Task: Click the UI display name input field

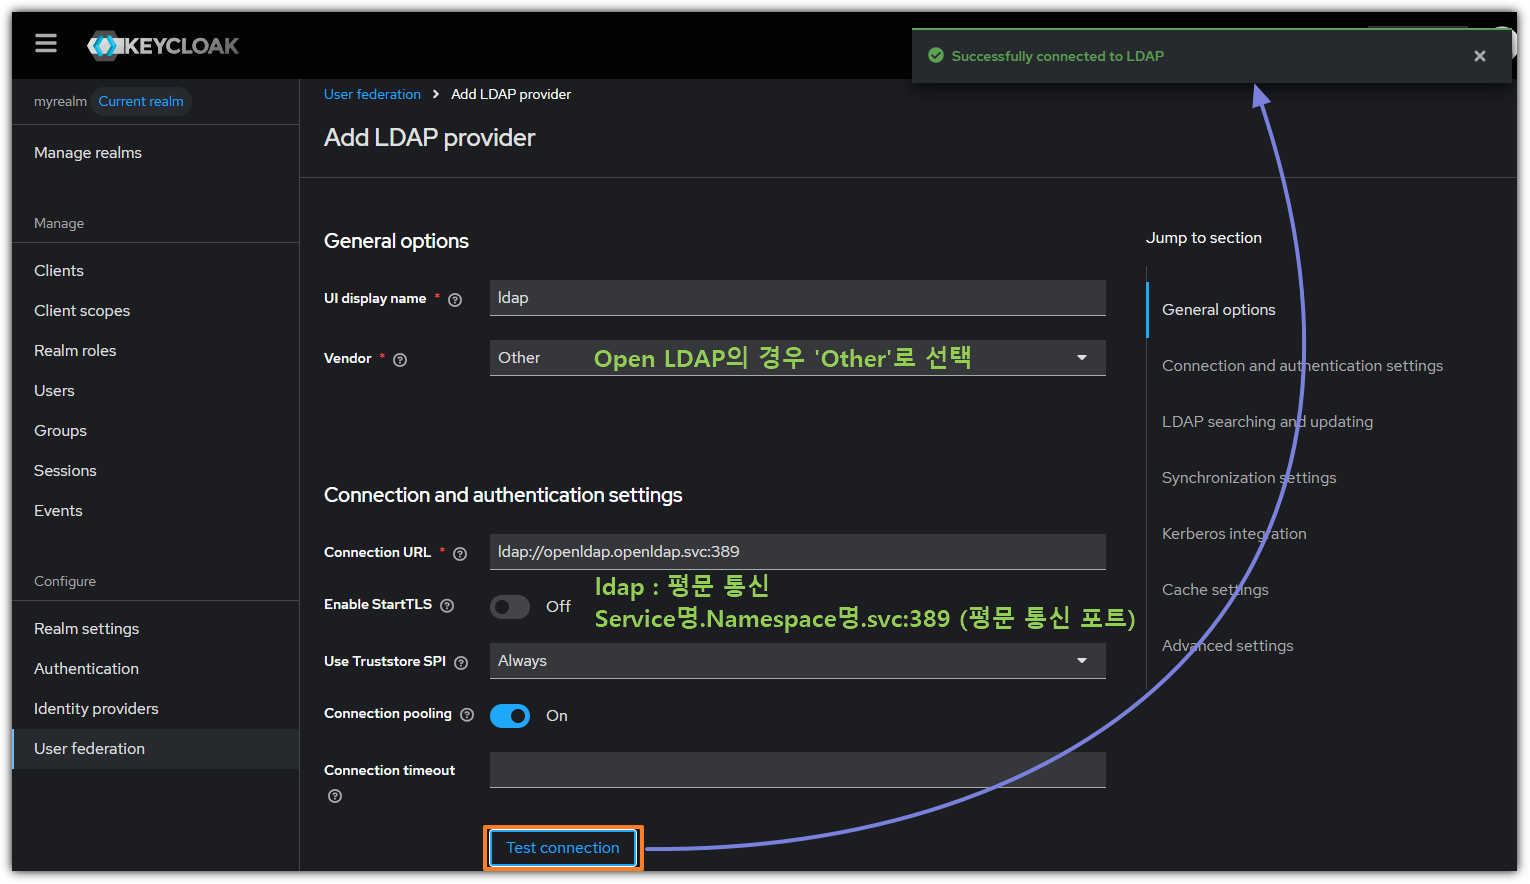Action: point(798,298)
